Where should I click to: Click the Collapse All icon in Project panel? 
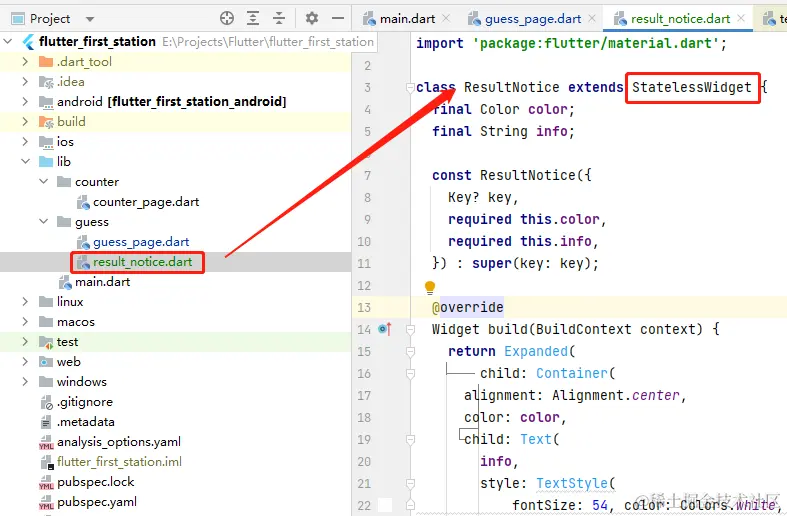pos(280,18)
